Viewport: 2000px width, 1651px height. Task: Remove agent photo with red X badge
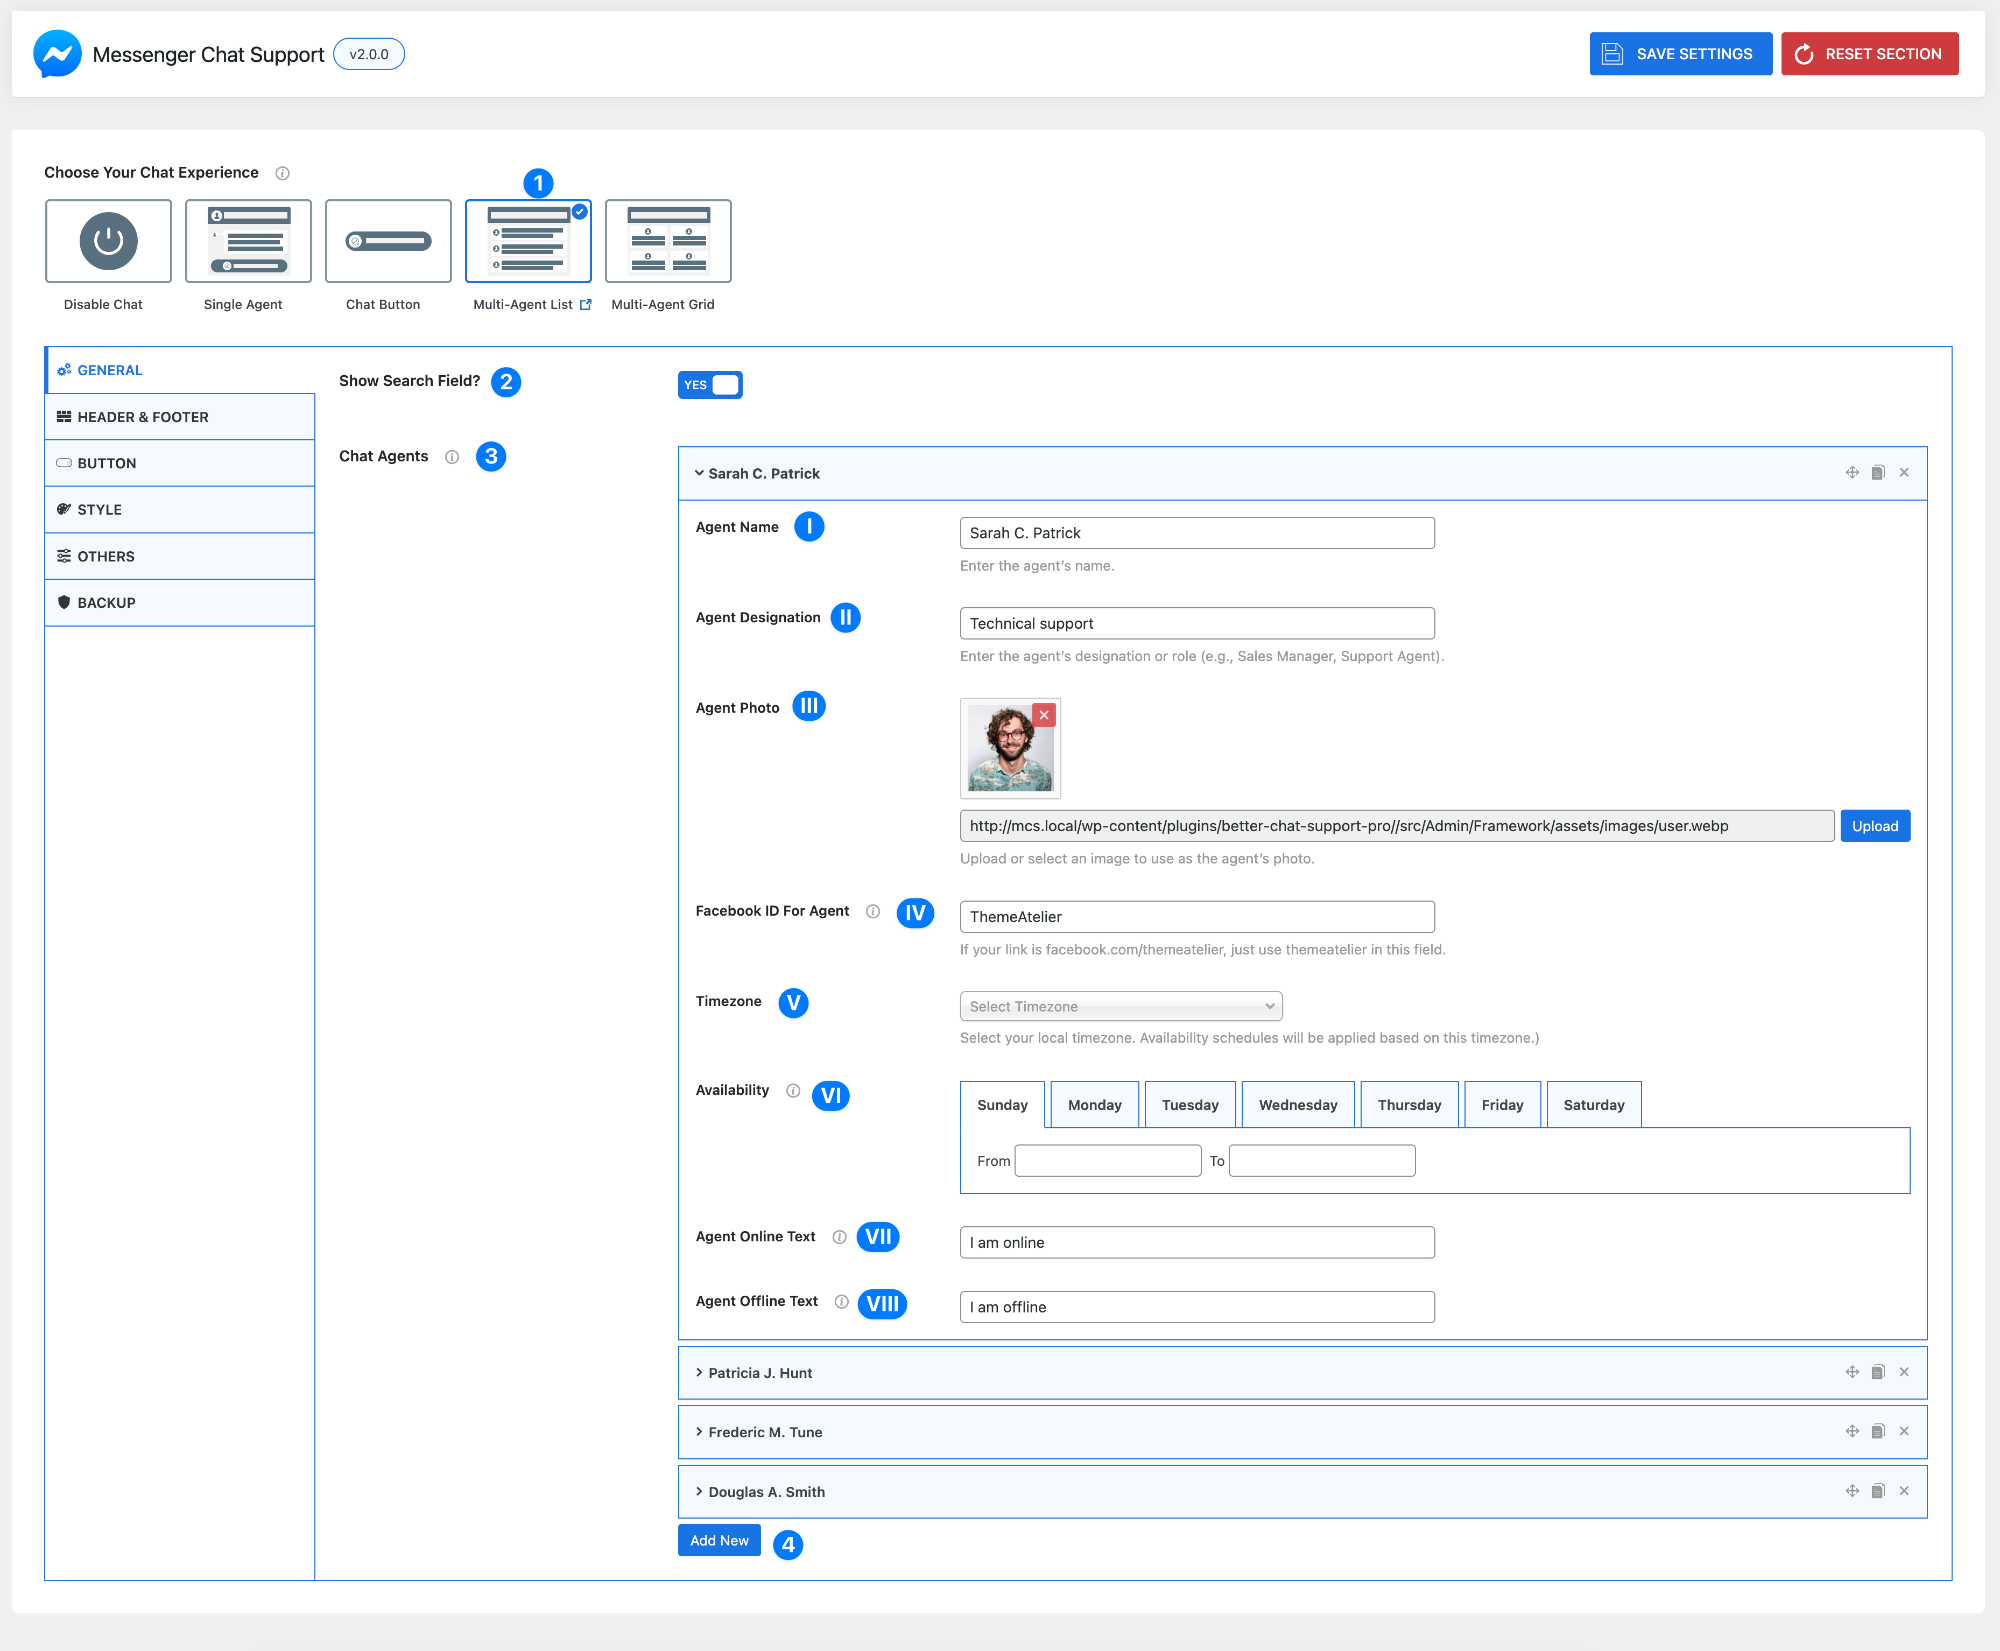tap(1044, 715)
